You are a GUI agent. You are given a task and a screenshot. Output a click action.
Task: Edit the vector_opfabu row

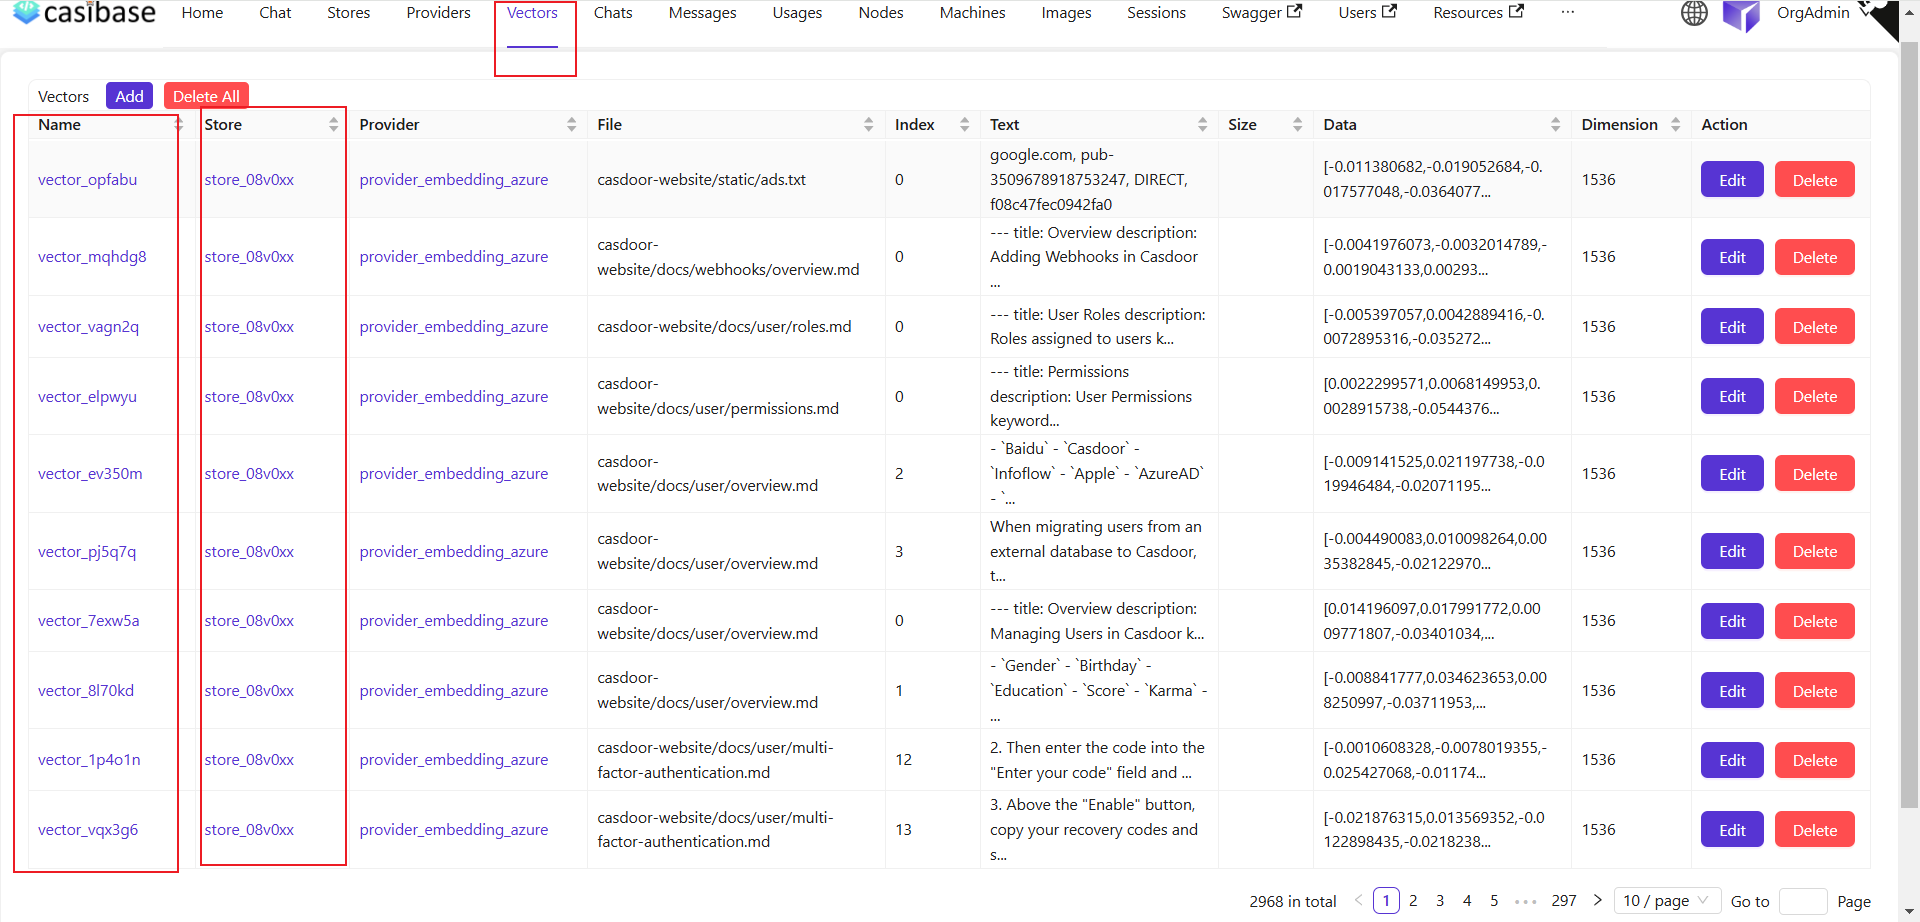point(1732,180)
